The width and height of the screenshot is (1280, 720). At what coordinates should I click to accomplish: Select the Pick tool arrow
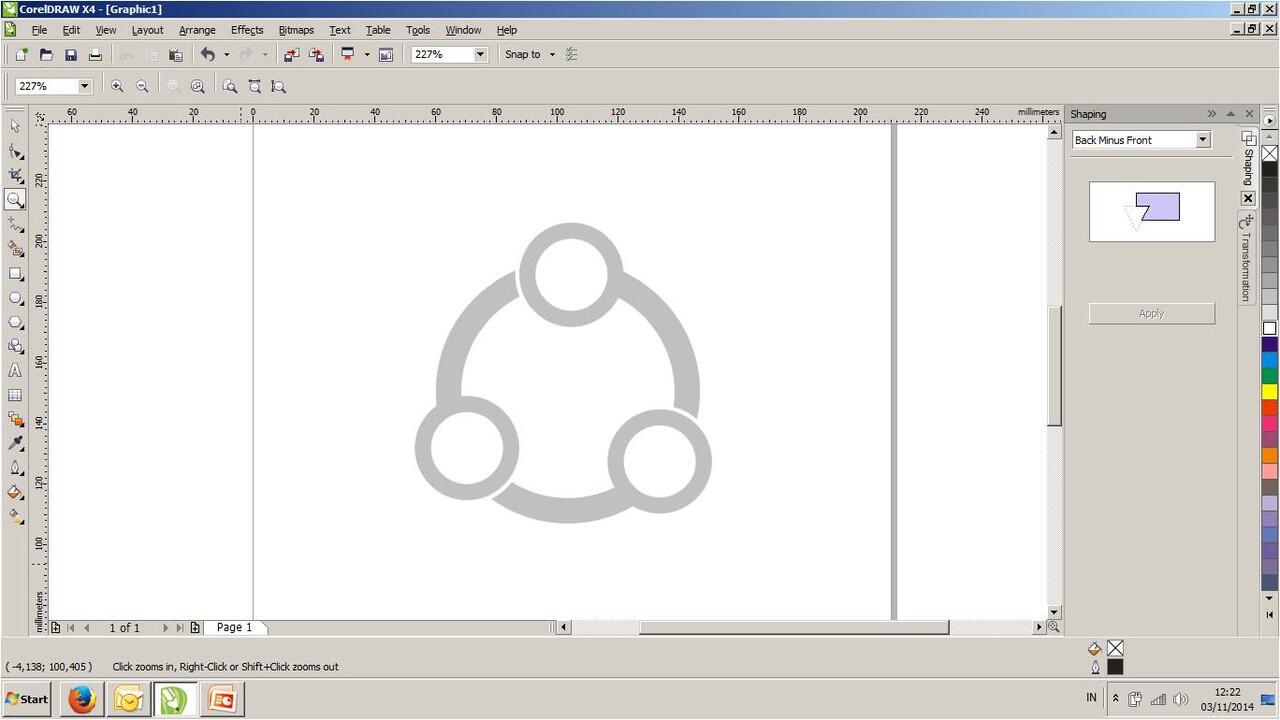click(15, 126)
